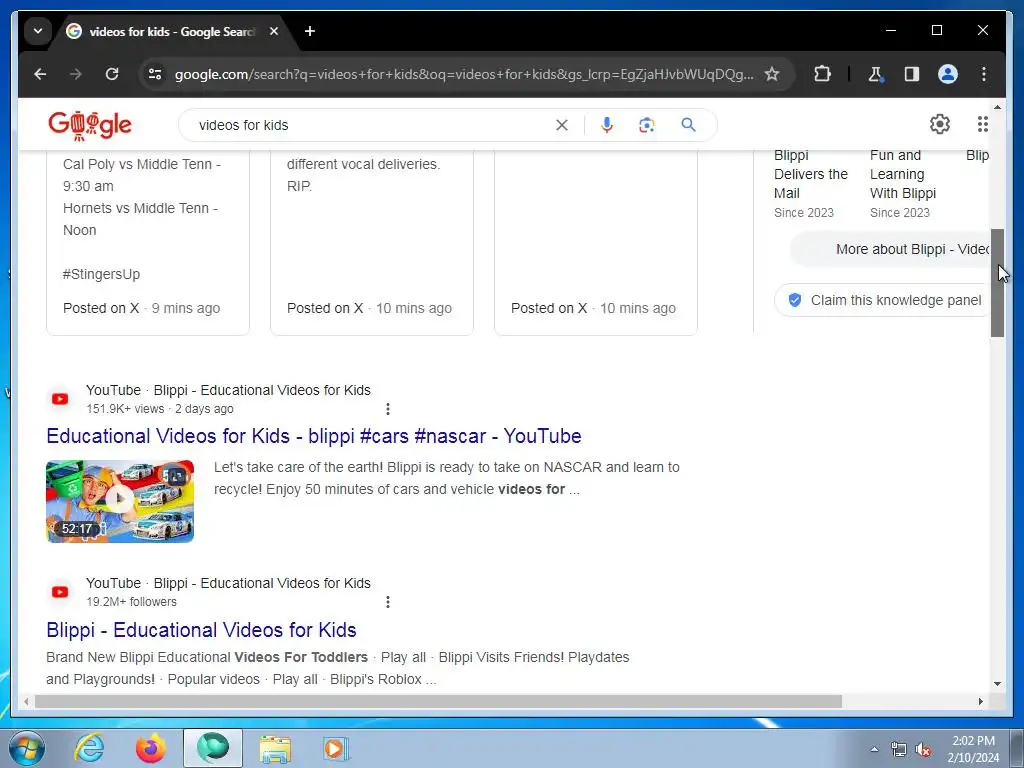The image size is (1024, 768).
Task: Open the Chrome profile avatar
Action: [948, 74]
